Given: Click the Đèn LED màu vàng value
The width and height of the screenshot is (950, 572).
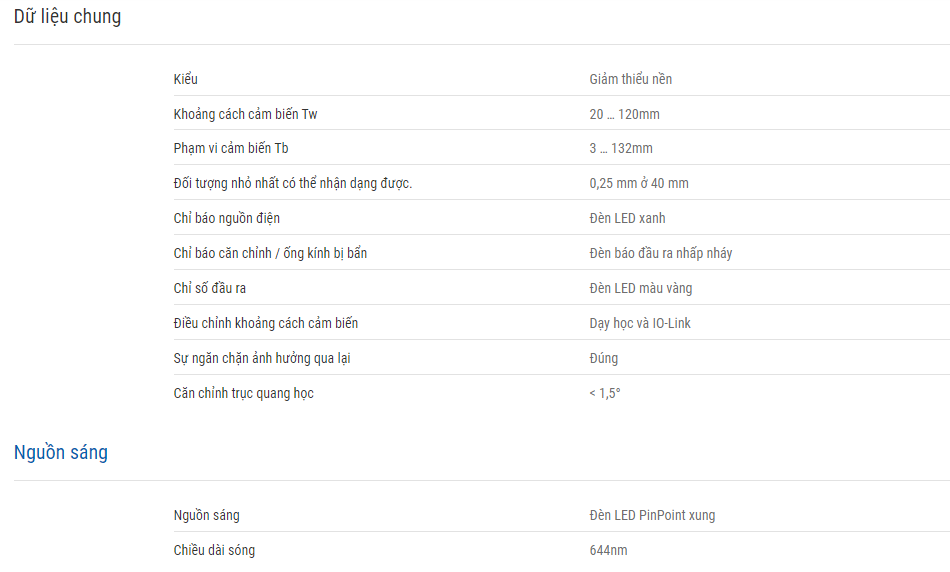Looking at the screenshot, I should pos(640,288).
